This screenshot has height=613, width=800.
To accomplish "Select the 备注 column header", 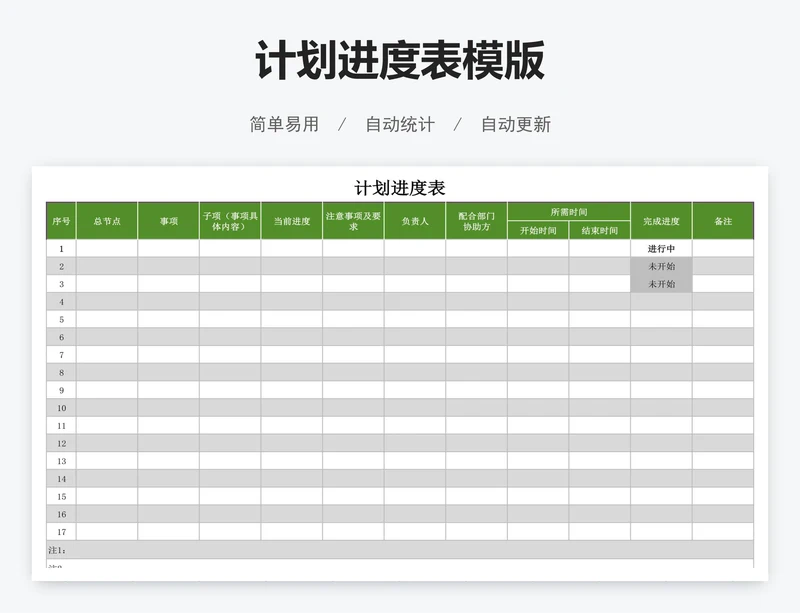I will [723, 221].
